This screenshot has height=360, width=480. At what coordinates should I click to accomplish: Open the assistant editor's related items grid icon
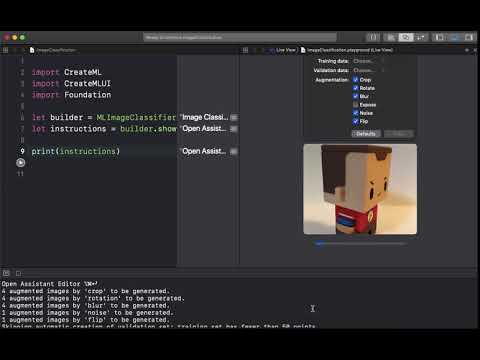pyautogui.click(x=245, y=50)
